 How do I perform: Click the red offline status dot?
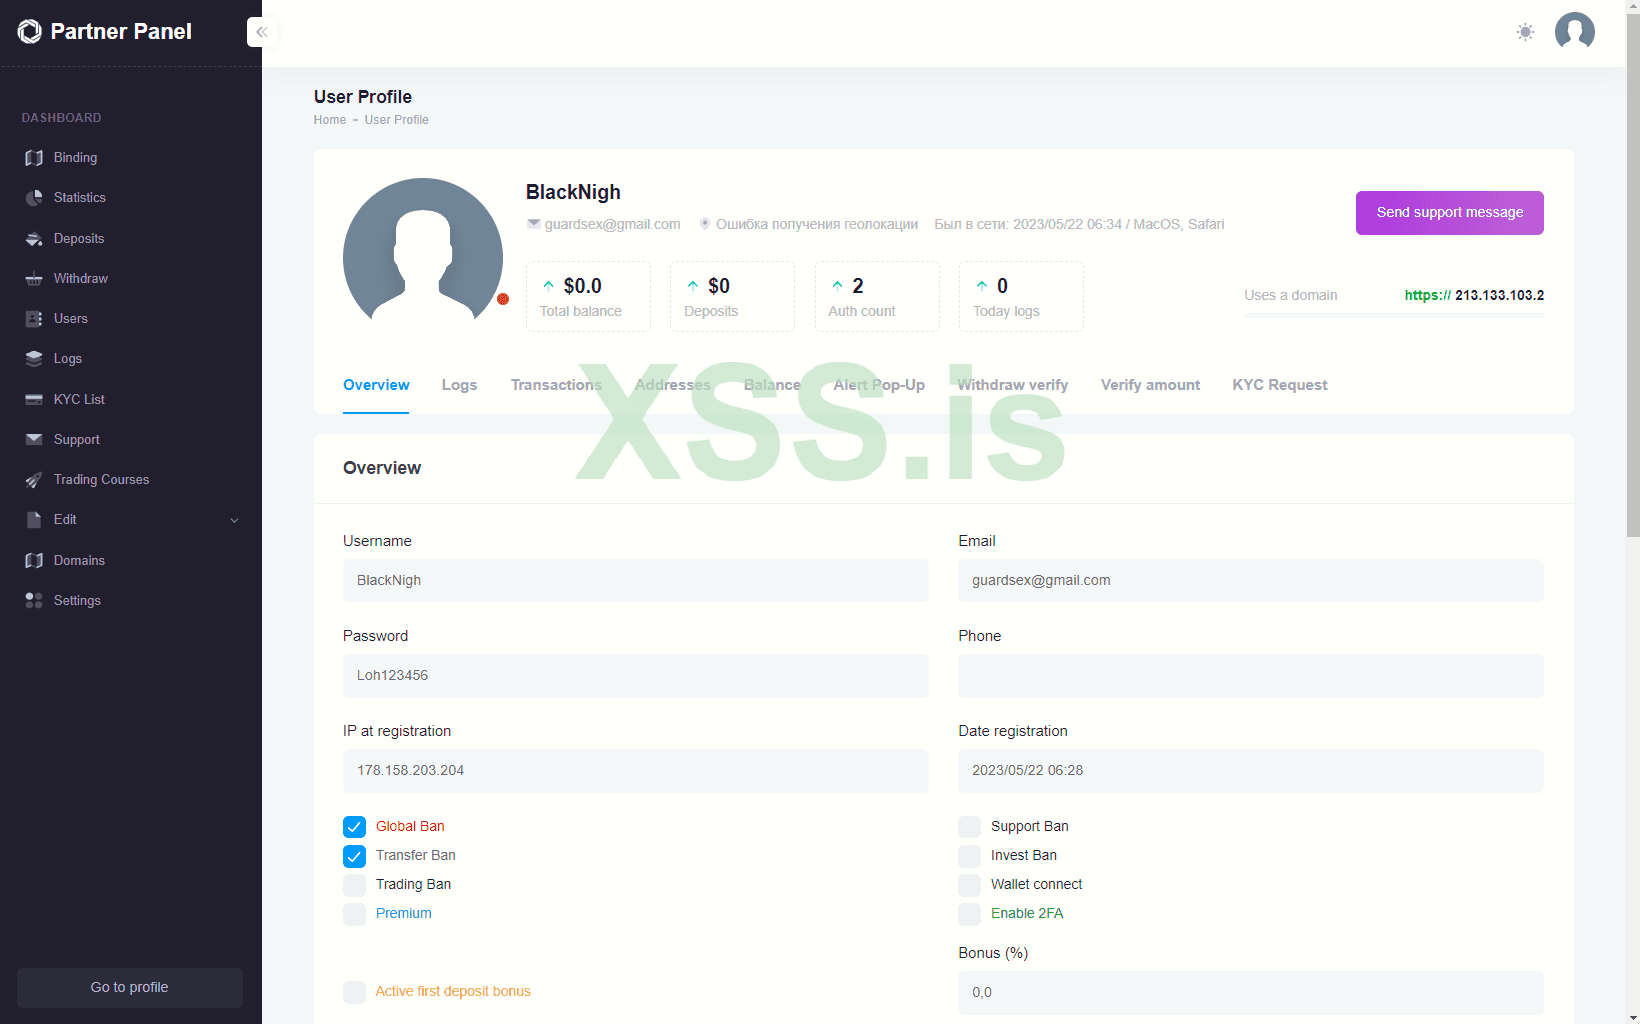point(503,299)
